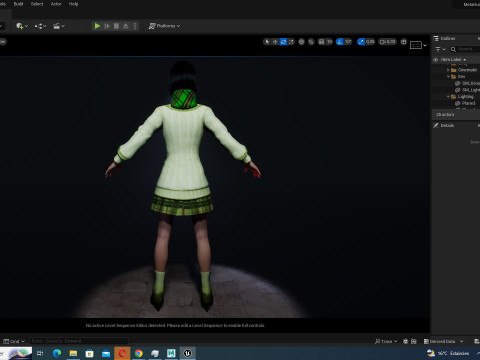Collapse the Lighting folder
480x360 pixels.
point(448,97)
